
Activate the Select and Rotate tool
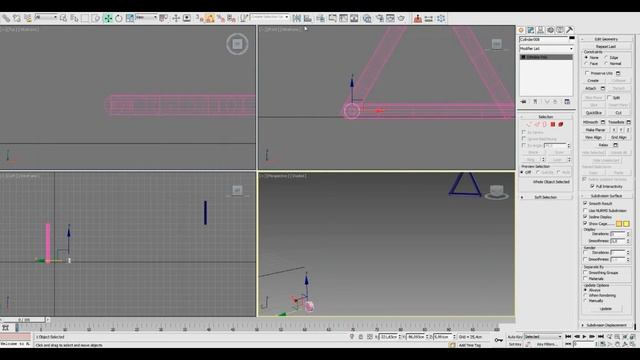pyautogui.click(x=119, y=18)
